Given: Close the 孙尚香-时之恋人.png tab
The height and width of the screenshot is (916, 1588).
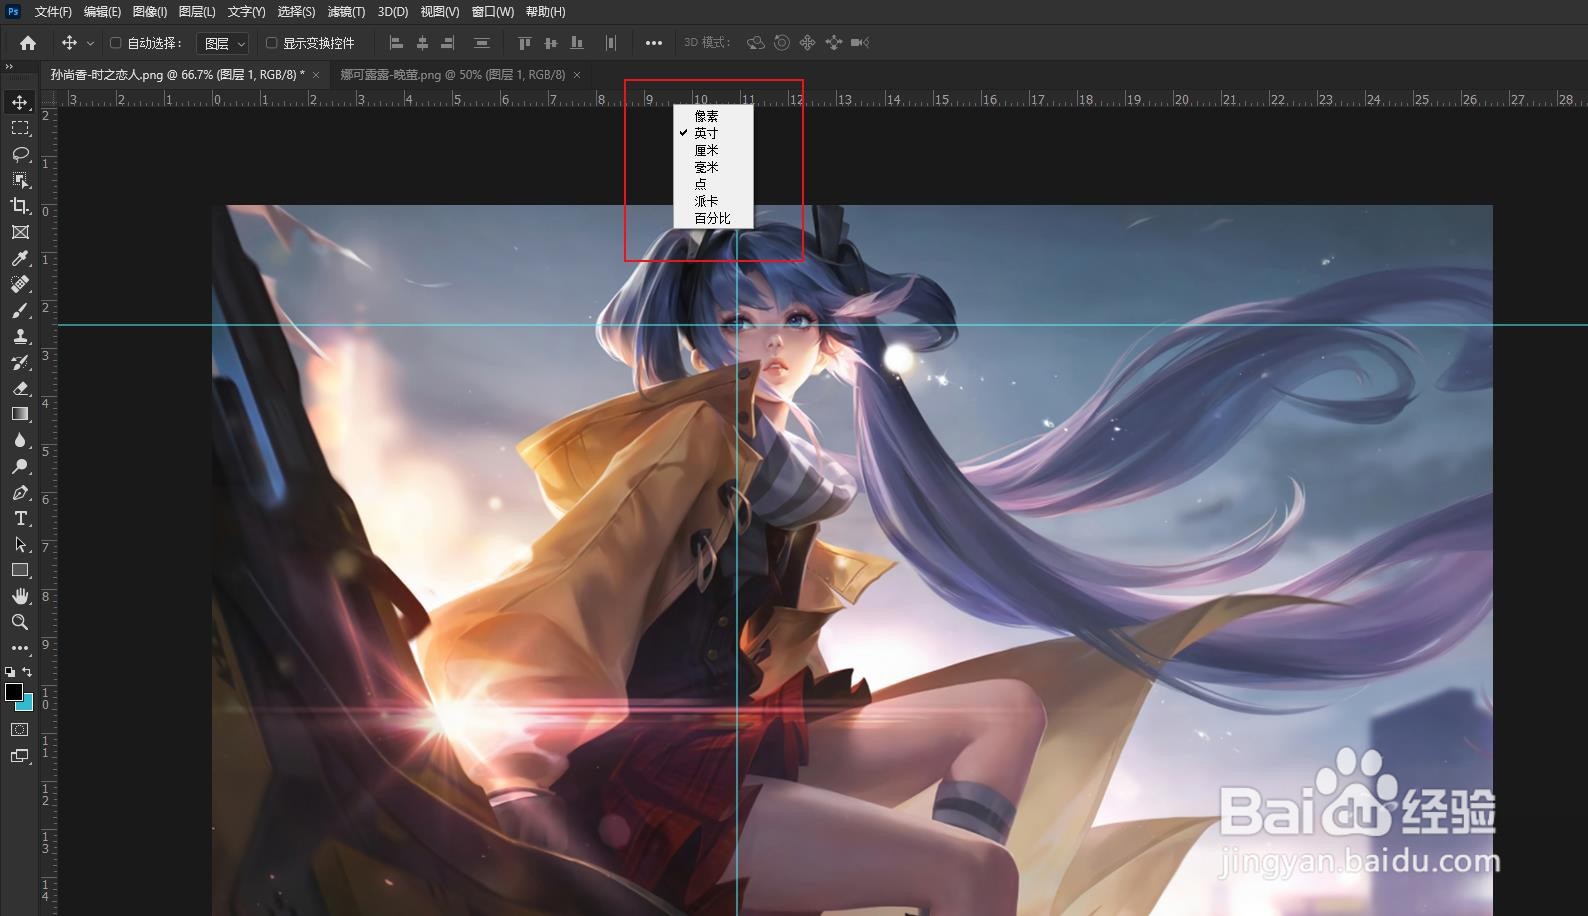Looking at the screenshot, I should (317, 75).
